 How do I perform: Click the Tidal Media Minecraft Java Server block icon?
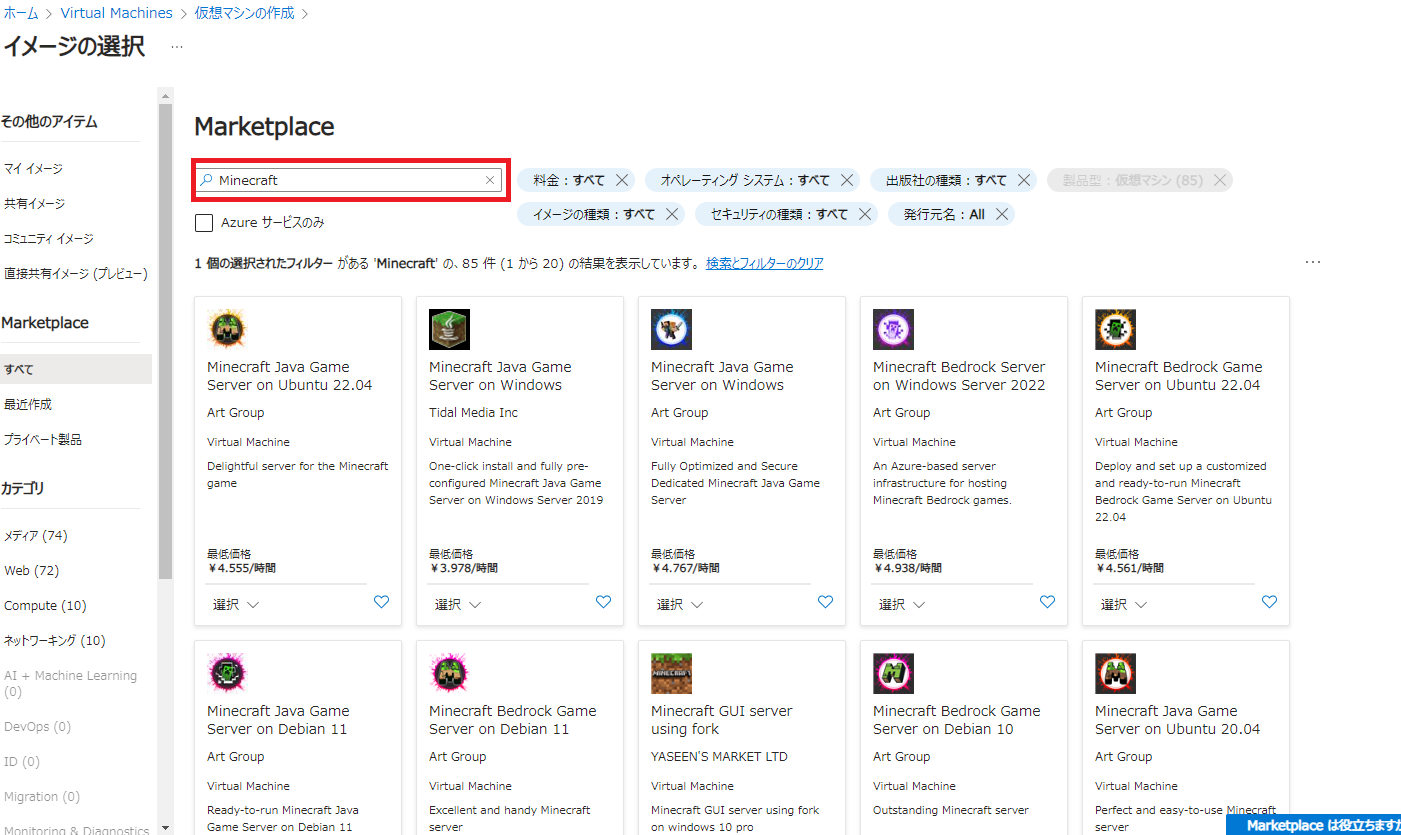pyautogui.click(x=449, y=329)
